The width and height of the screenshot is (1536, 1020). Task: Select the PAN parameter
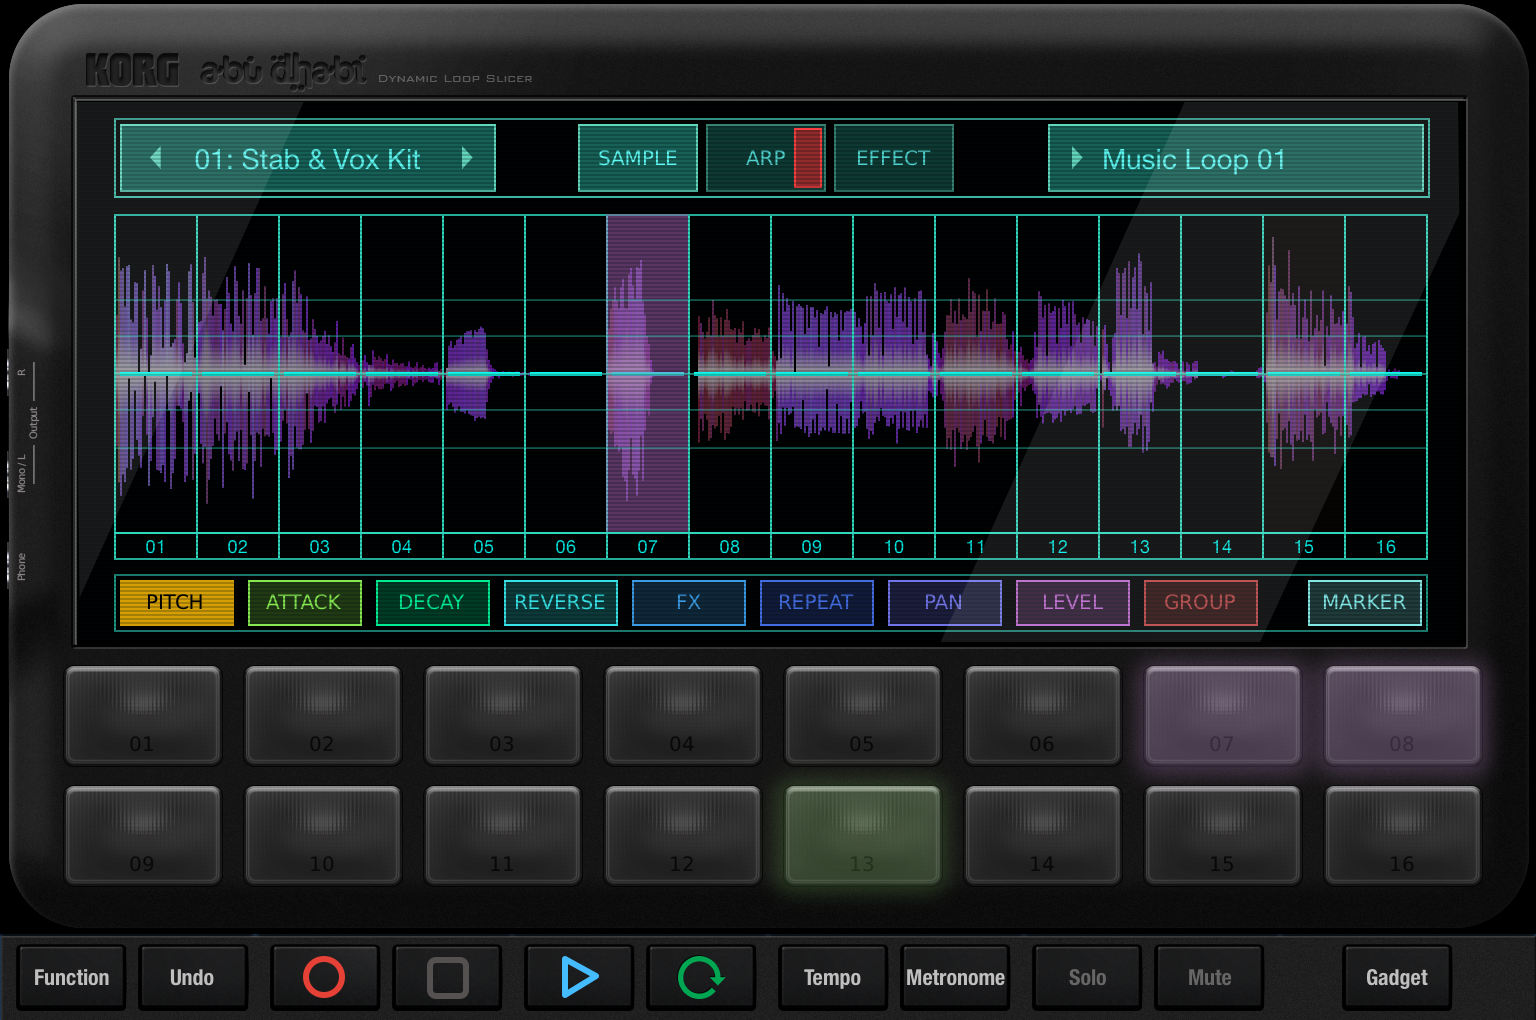pyautogui.click(x=944, y=602)
